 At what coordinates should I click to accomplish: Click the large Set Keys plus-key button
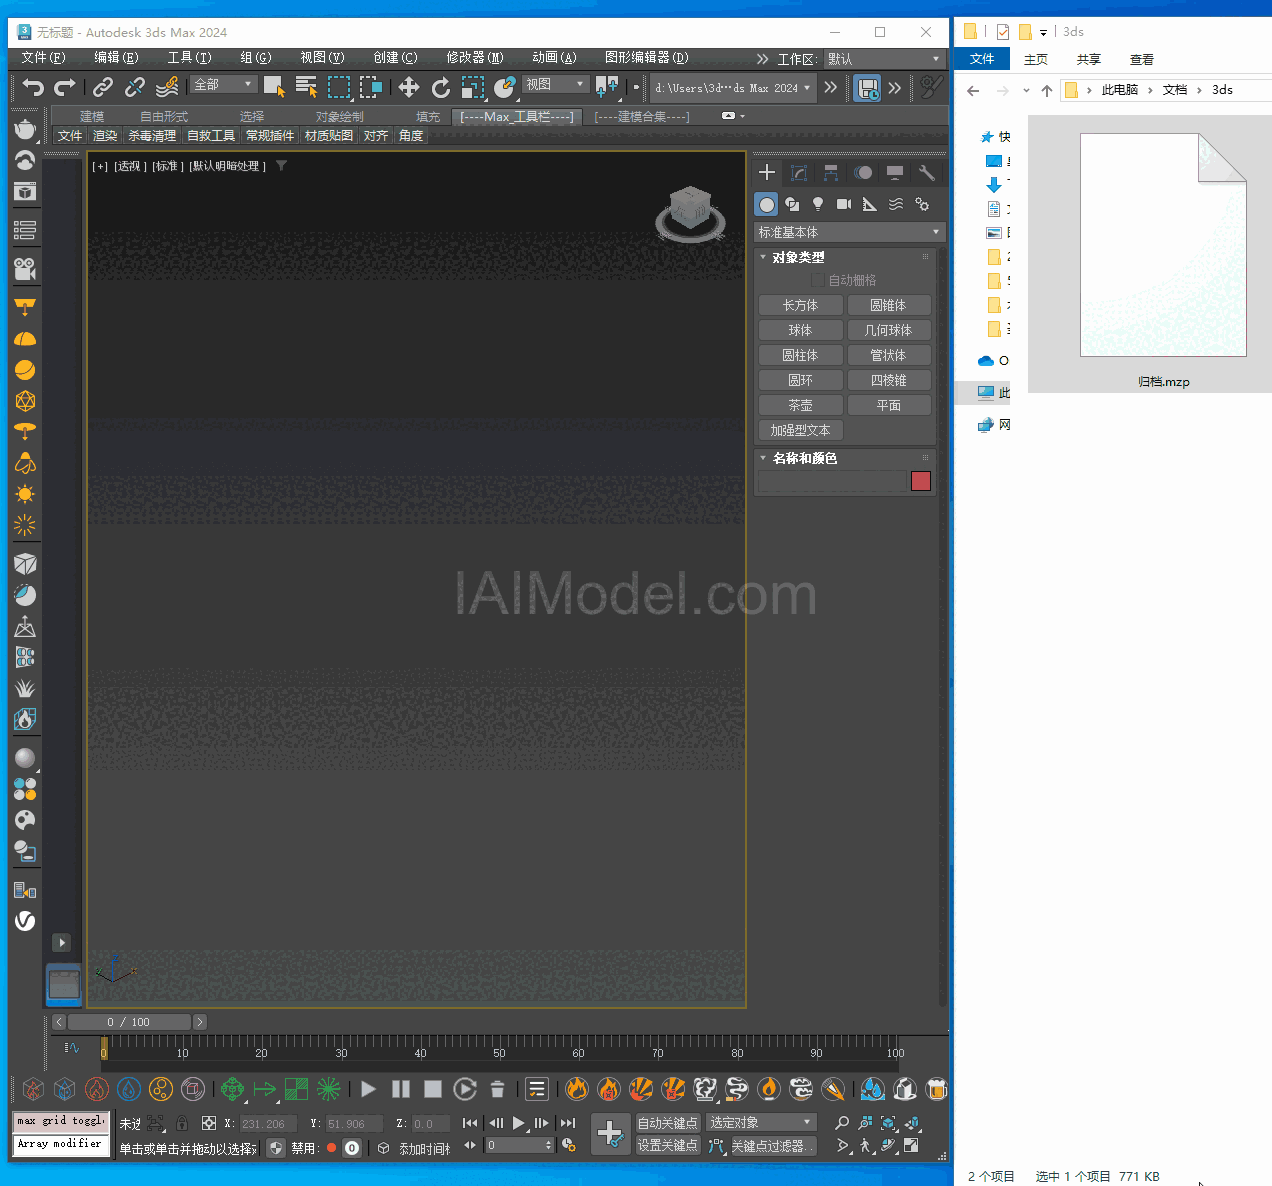[610, 1134]
